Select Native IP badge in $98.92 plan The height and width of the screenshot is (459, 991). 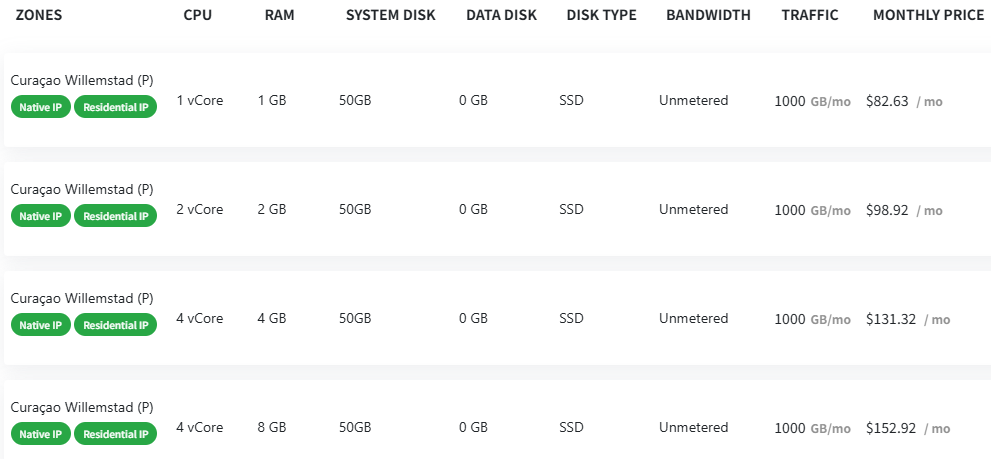(41, 216)
